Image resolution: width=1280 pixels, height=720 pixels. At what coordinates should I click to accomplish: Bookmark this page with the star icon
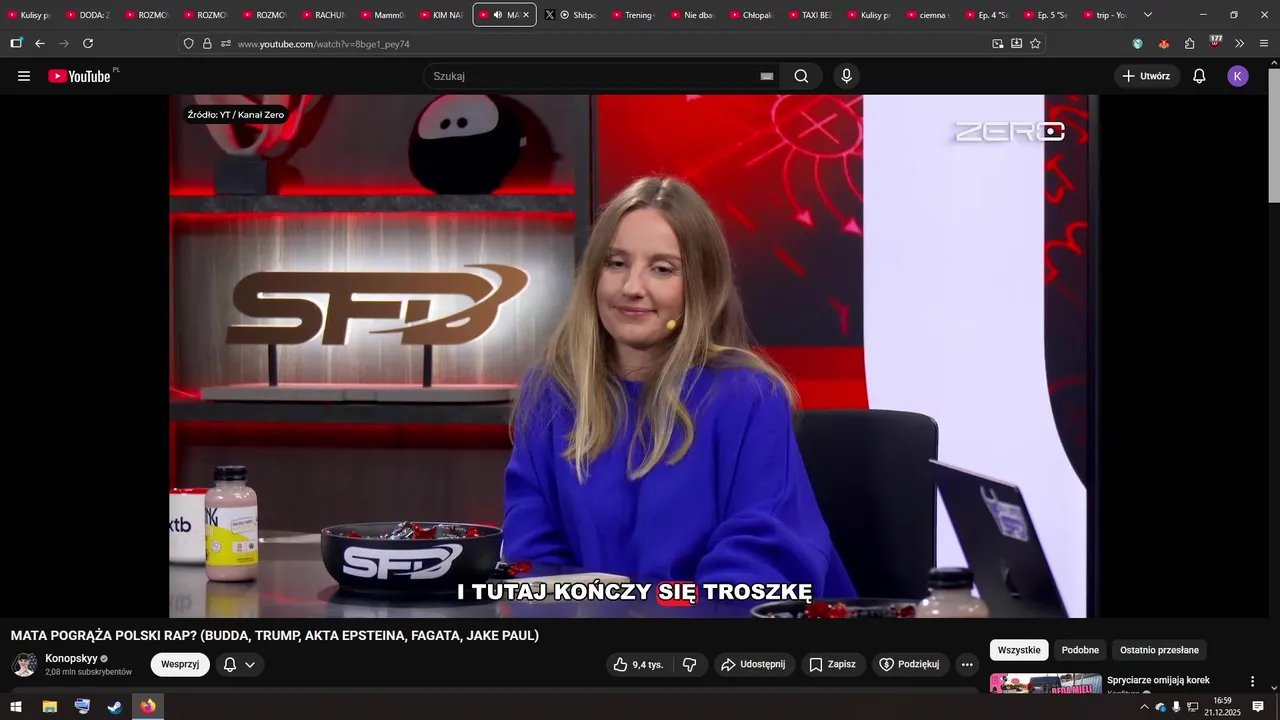tap(1035, 43)
